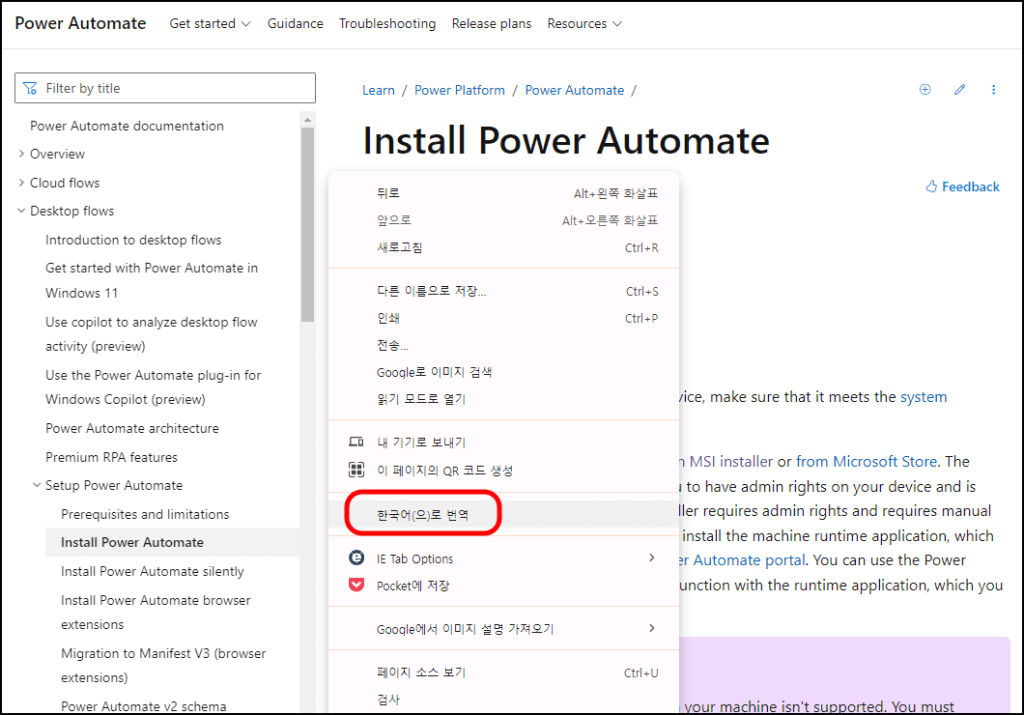Choose 다른 이름으로 저장 menu item

504,291
